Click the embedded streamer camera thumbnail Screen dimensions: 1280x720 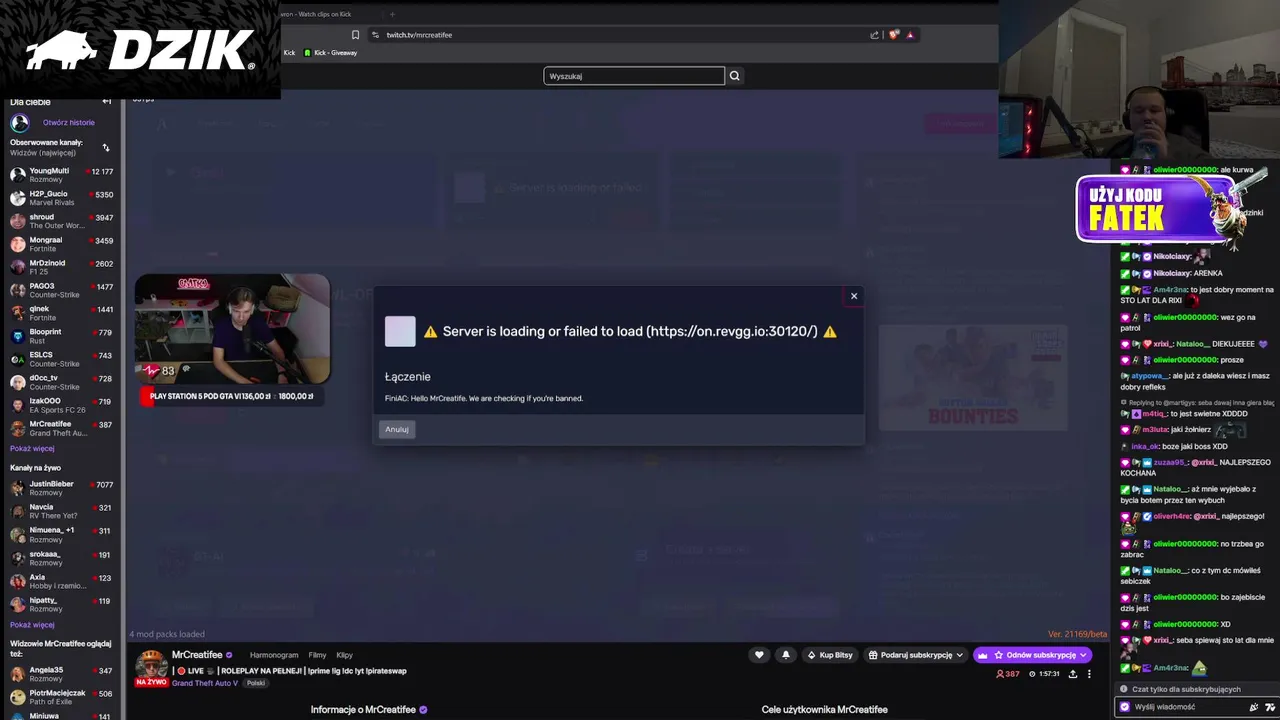click(x=232, y=328)
